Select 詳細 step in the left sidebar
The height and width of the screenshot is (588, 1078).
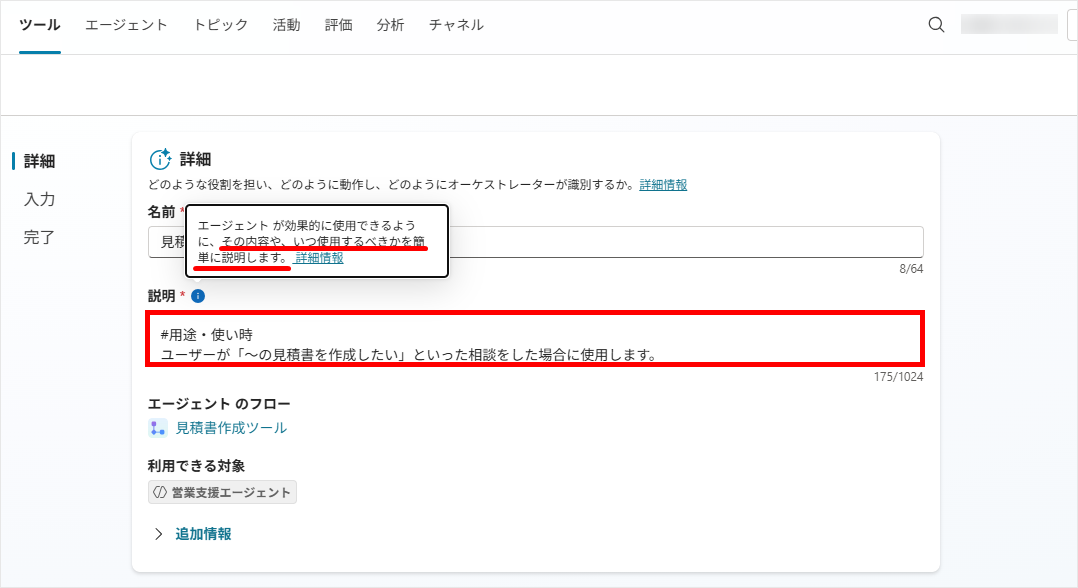point(39,161)
